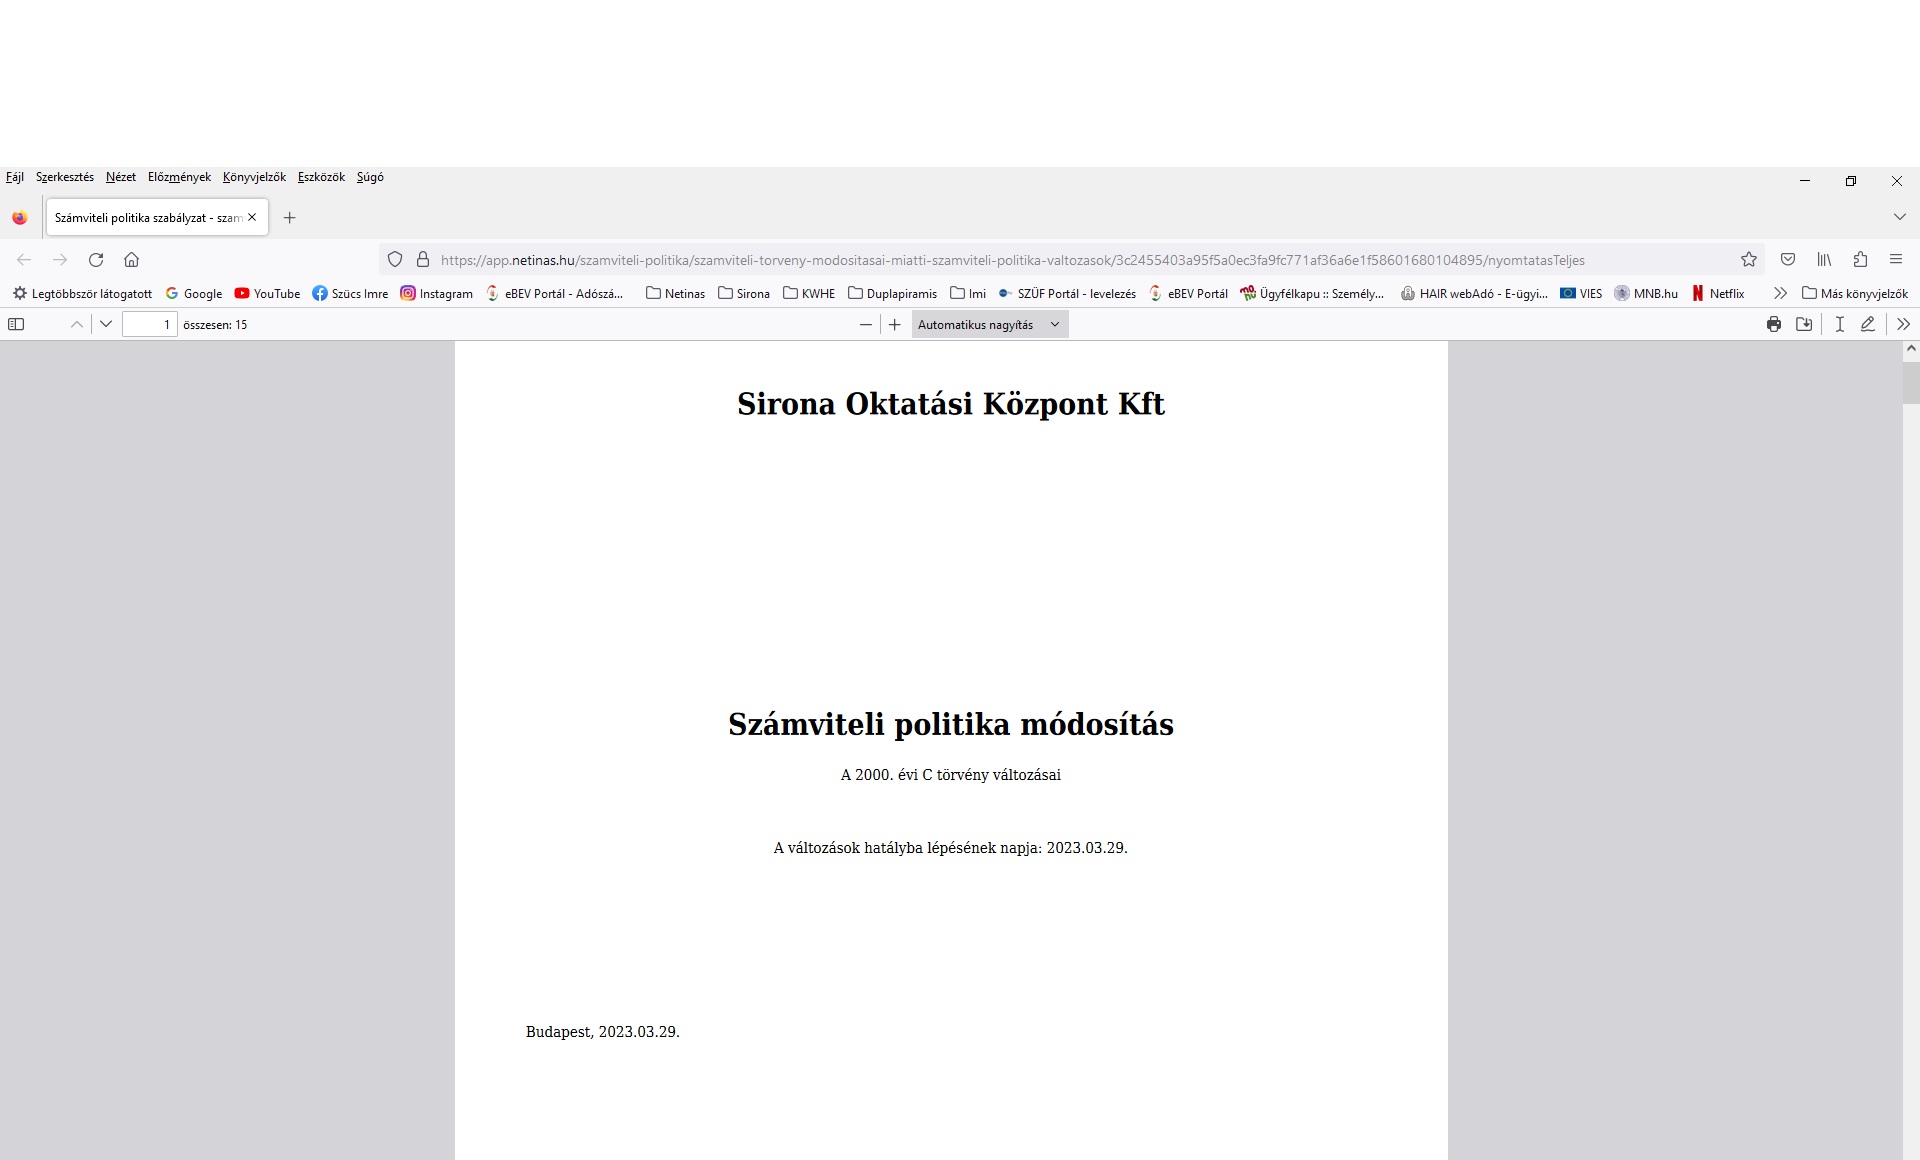Print the PDF document
This screenshot has height=1160, width=1920.
pos(1774,324)
